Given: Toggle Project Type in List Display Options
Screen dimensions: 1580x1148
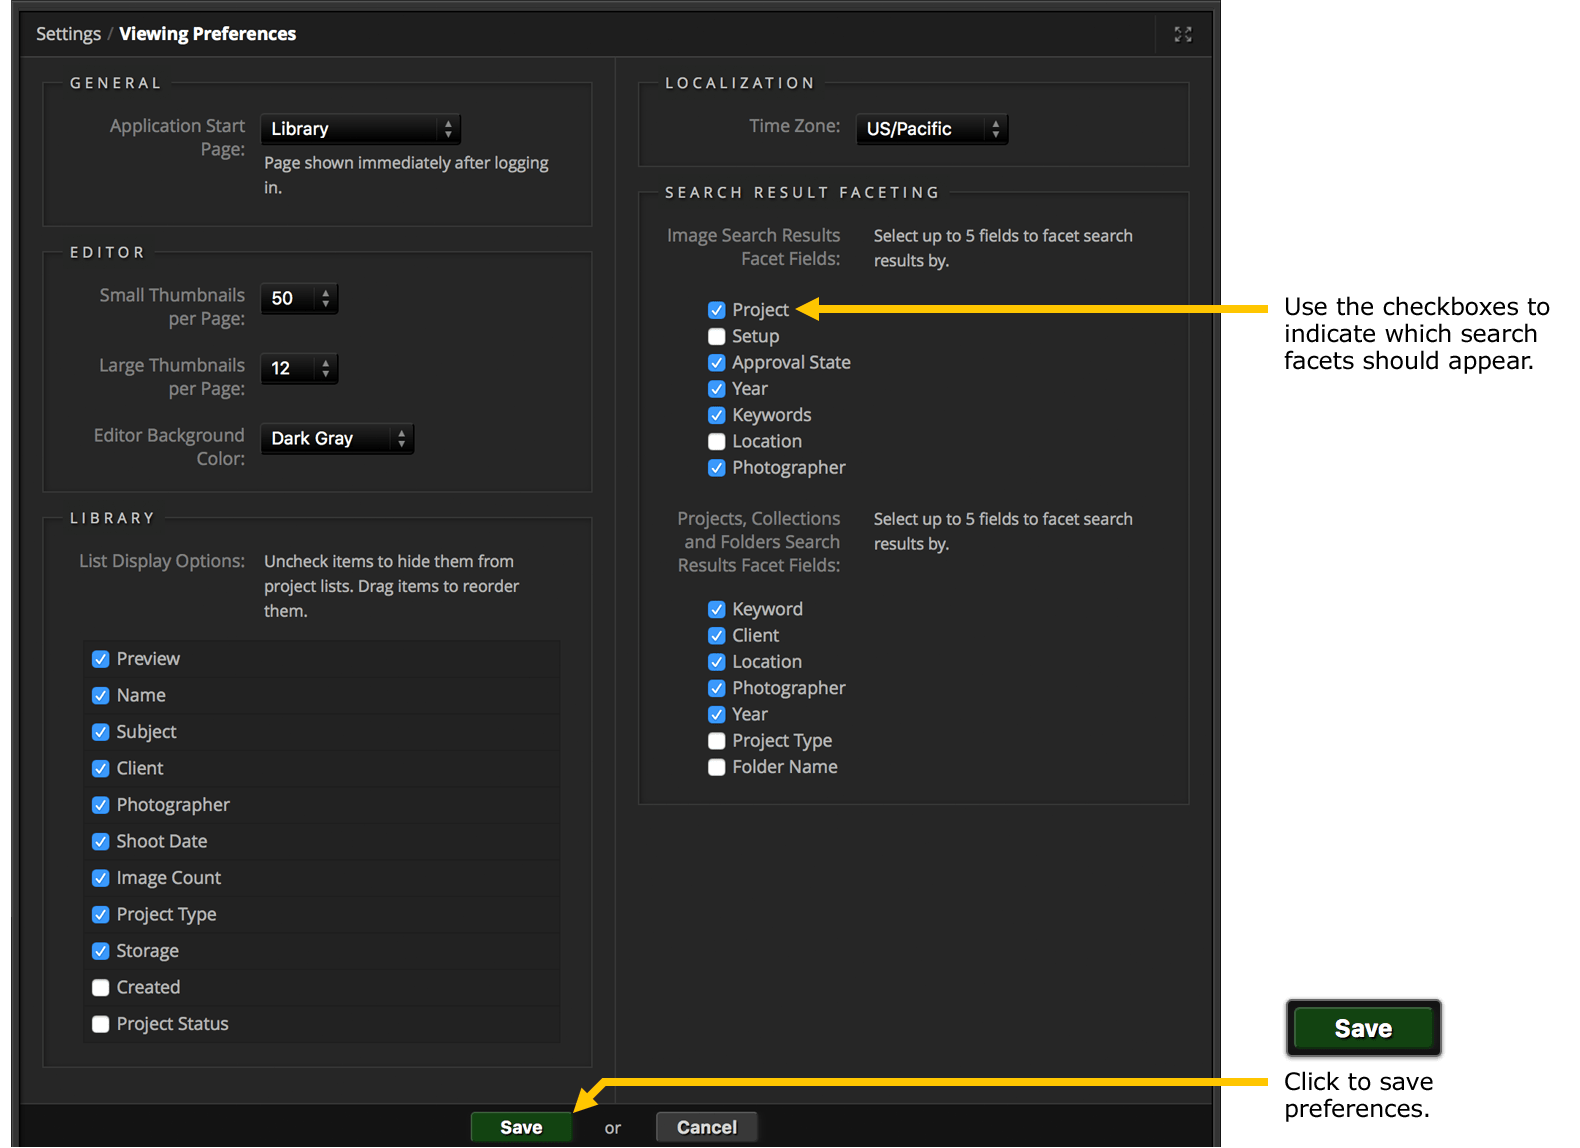Looking at the screenshot, I should pyautogui.click(x=101, y=914).
